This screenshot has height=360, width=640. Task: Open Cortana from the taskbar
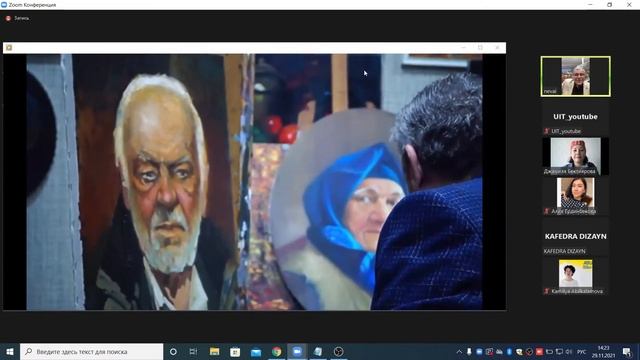[173, 351]
